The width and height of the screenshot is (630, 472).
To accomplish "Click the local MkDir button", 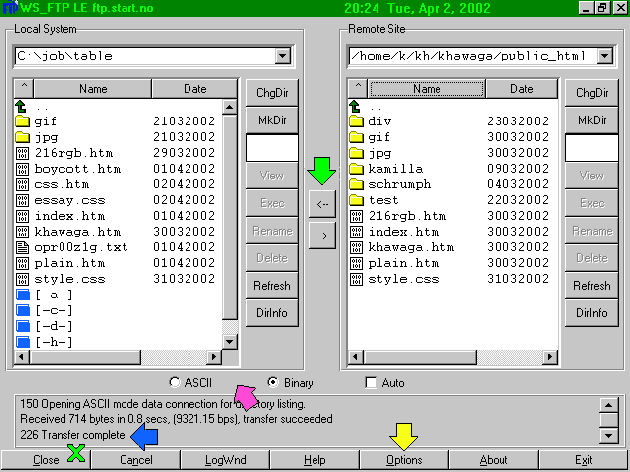I will point(272,120).
